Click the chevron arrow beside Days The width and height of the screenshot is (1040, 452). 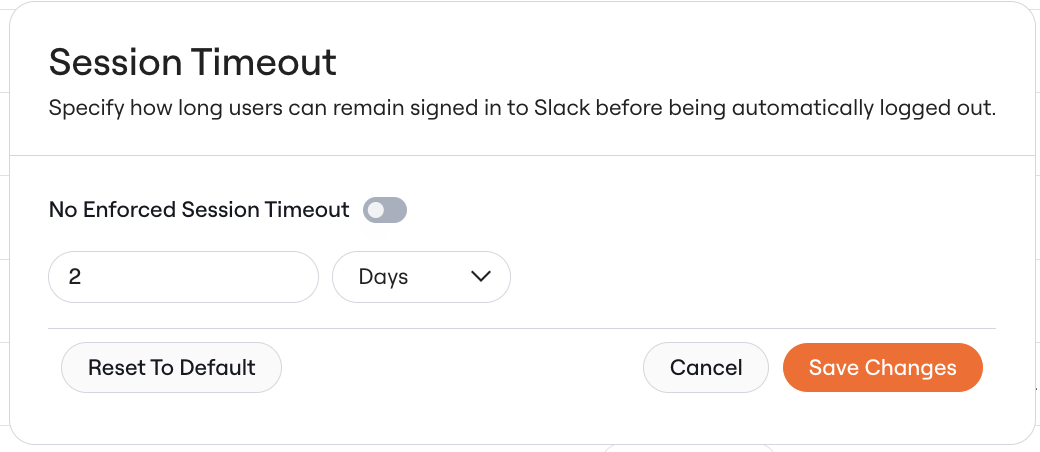click(x=480, y=276)
